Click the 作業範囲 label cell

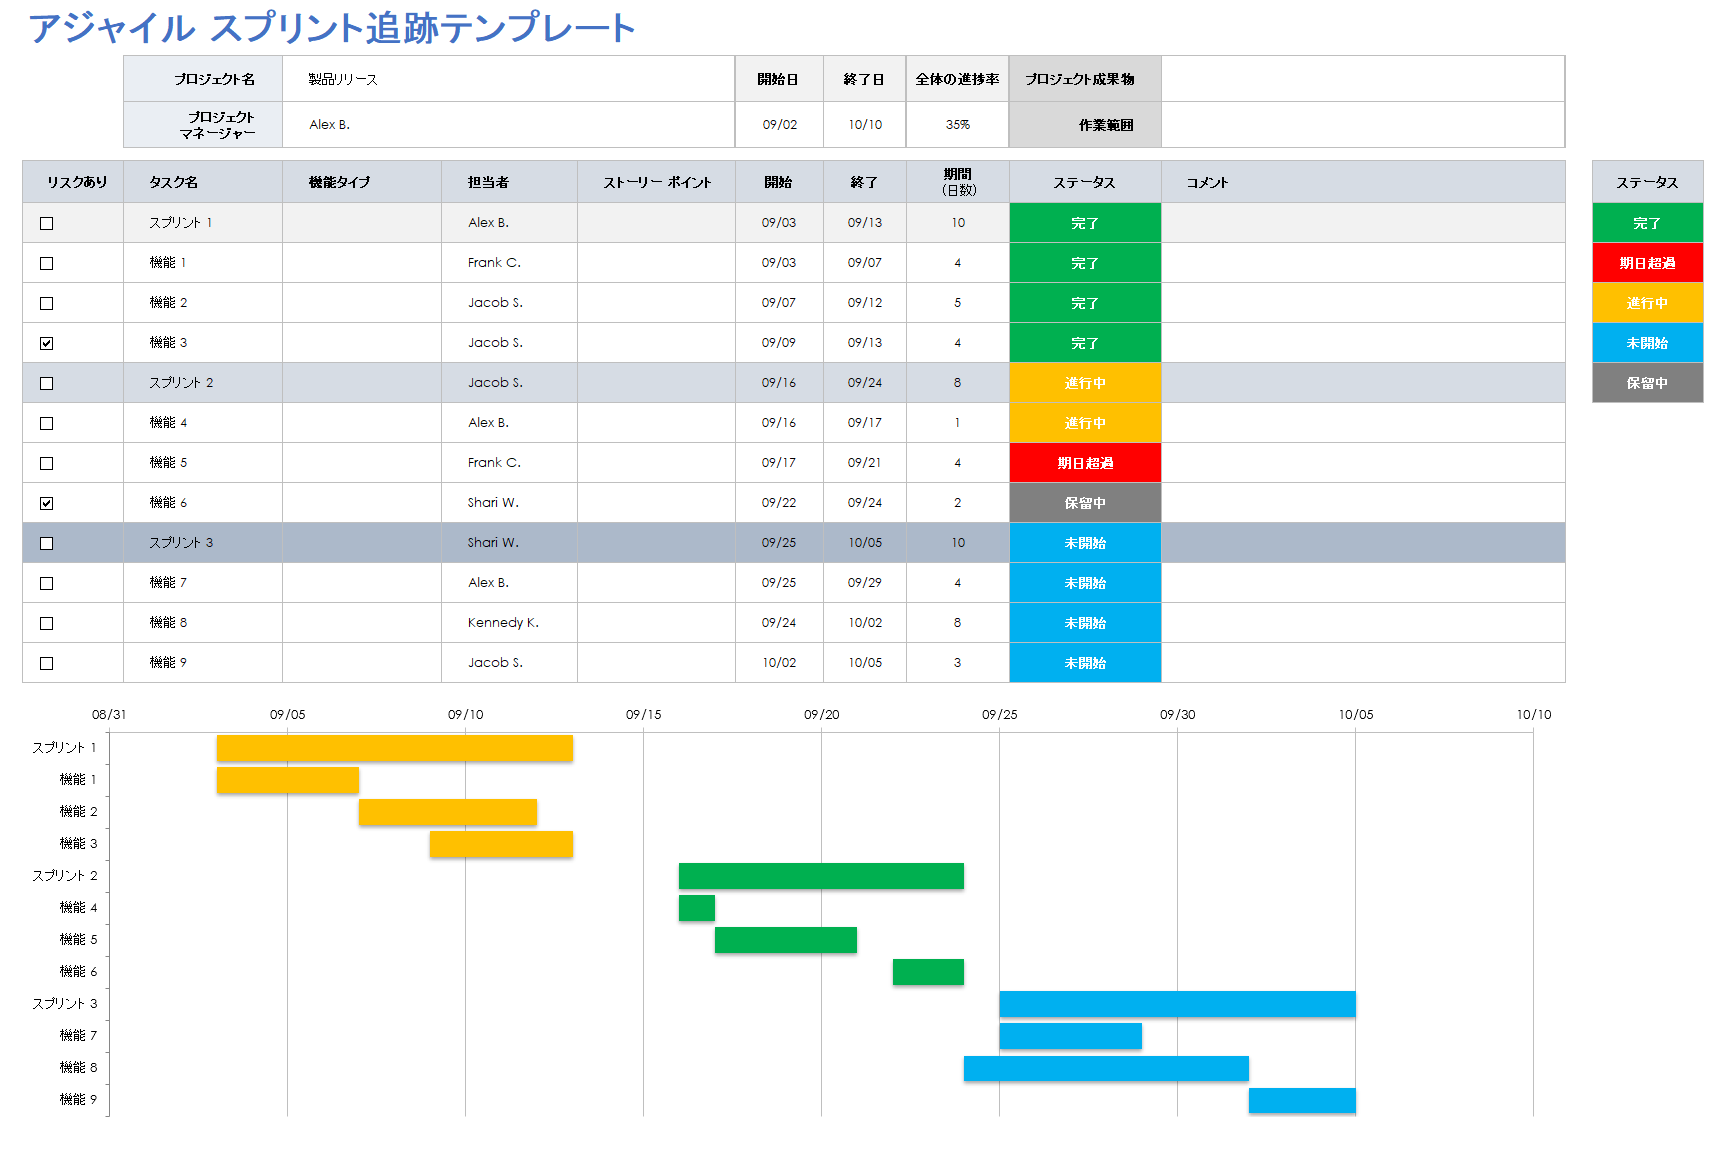(x=1085, y=125)
